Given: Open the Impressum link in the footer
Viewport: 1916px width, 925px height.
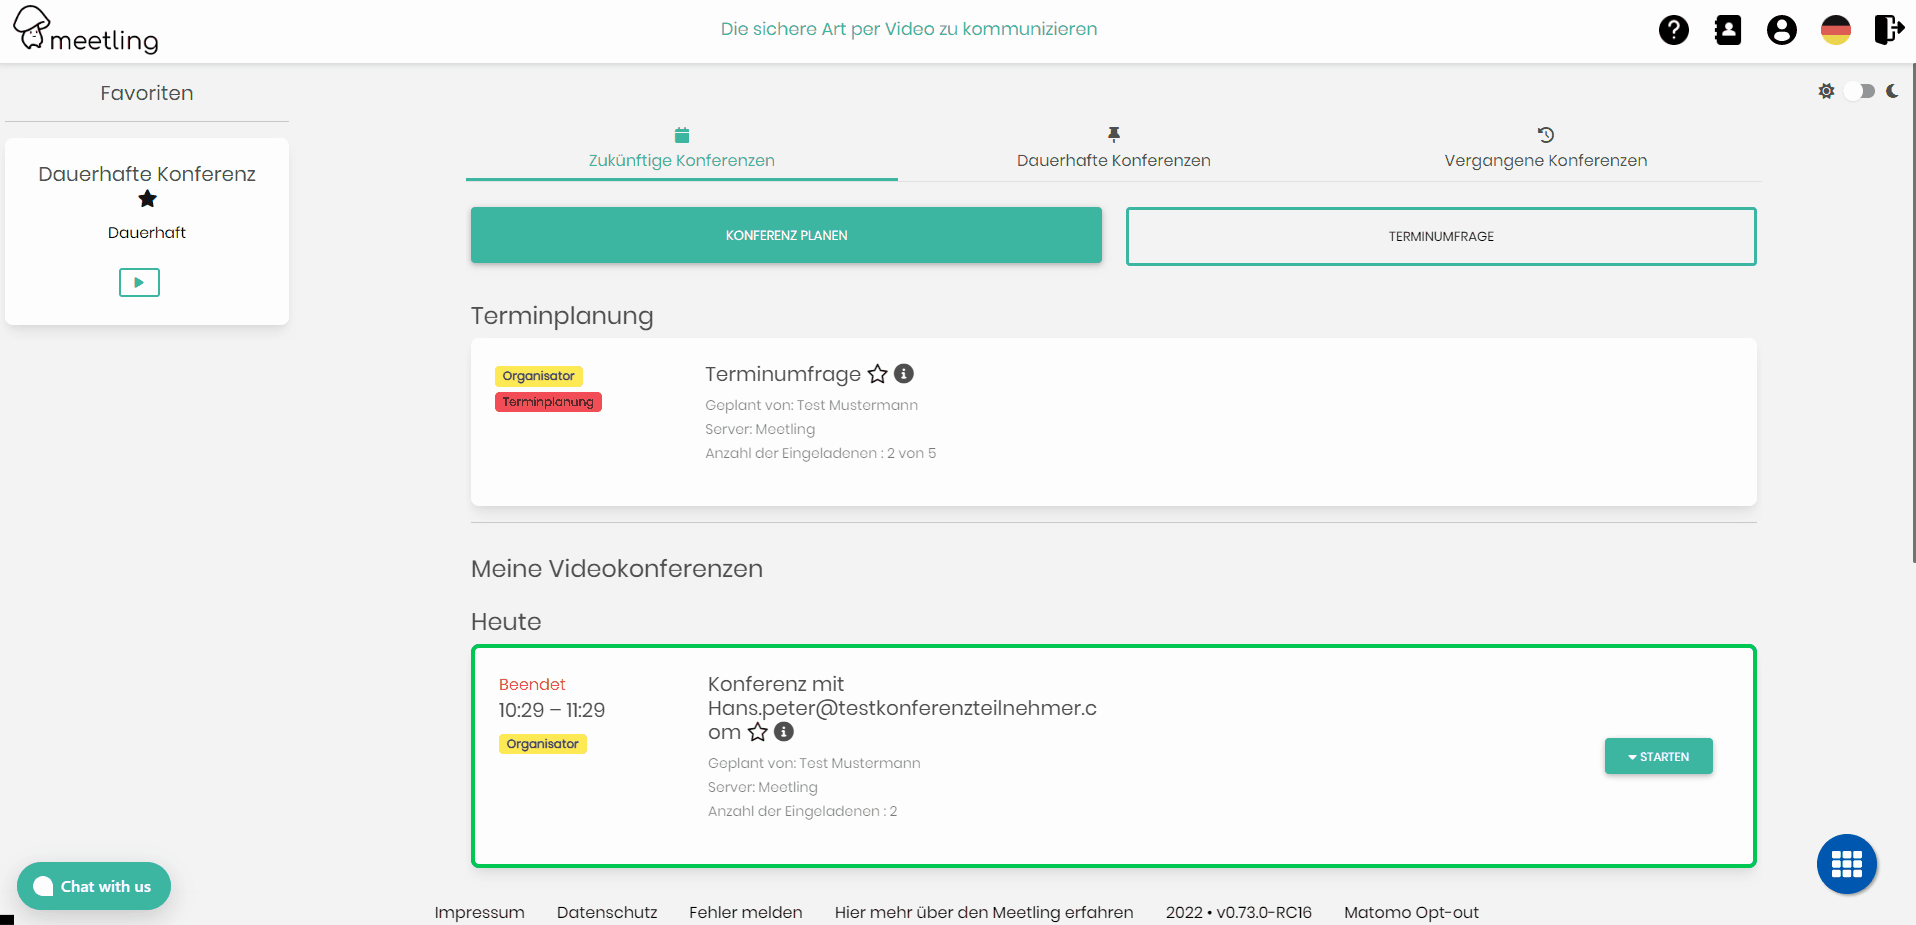Looking at the screenshot, I should coord(479,912).
